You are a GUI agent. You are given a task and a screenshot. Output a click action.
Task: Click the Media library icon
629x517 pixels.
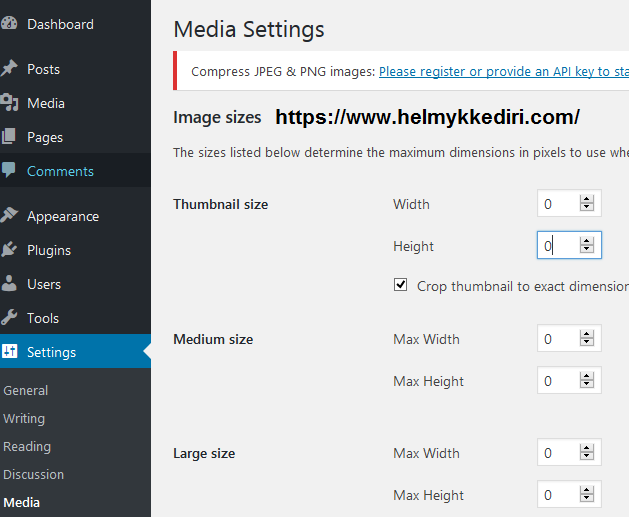click(x=10, y=103)
